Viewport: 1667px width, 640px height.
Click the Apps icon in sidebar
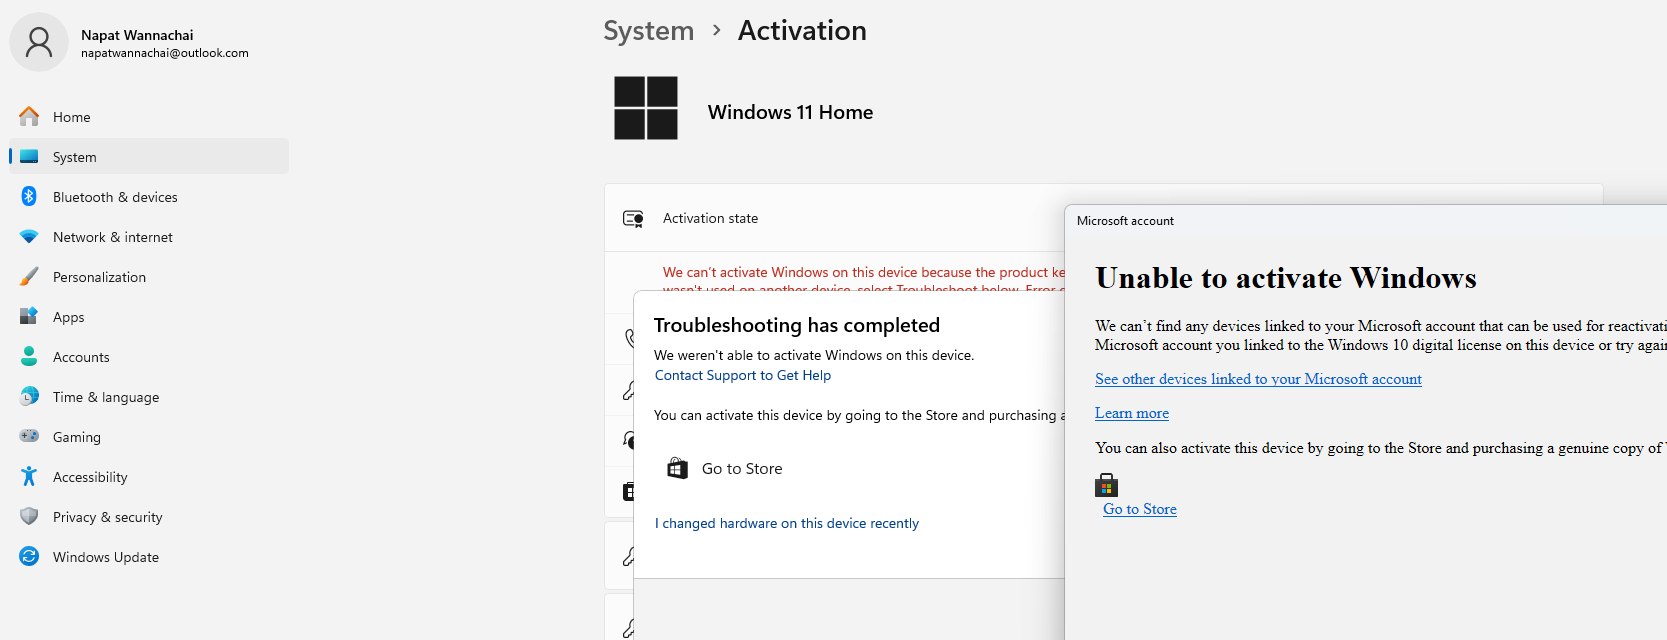point(29,317)
